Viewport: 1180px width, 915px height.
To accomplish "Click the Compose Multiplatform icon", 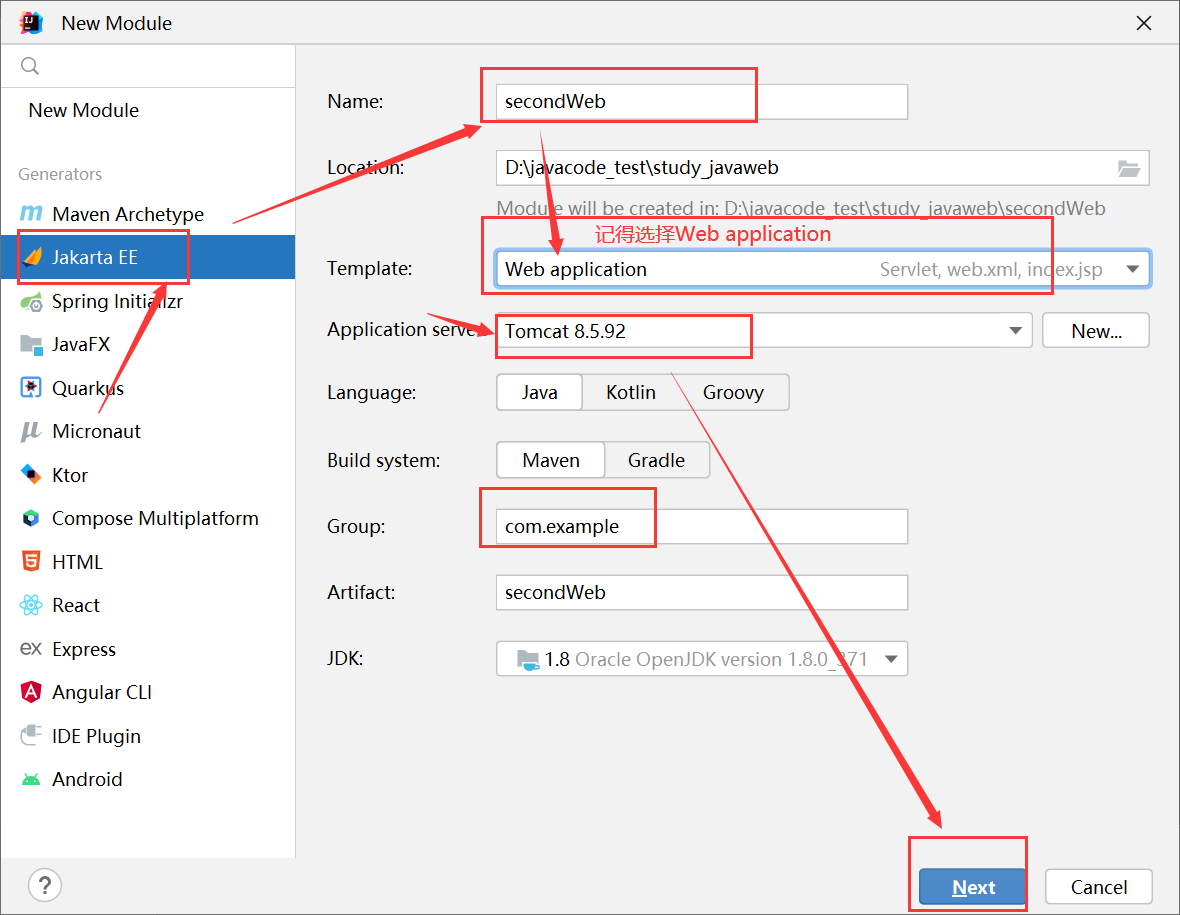I will (31, 518).
